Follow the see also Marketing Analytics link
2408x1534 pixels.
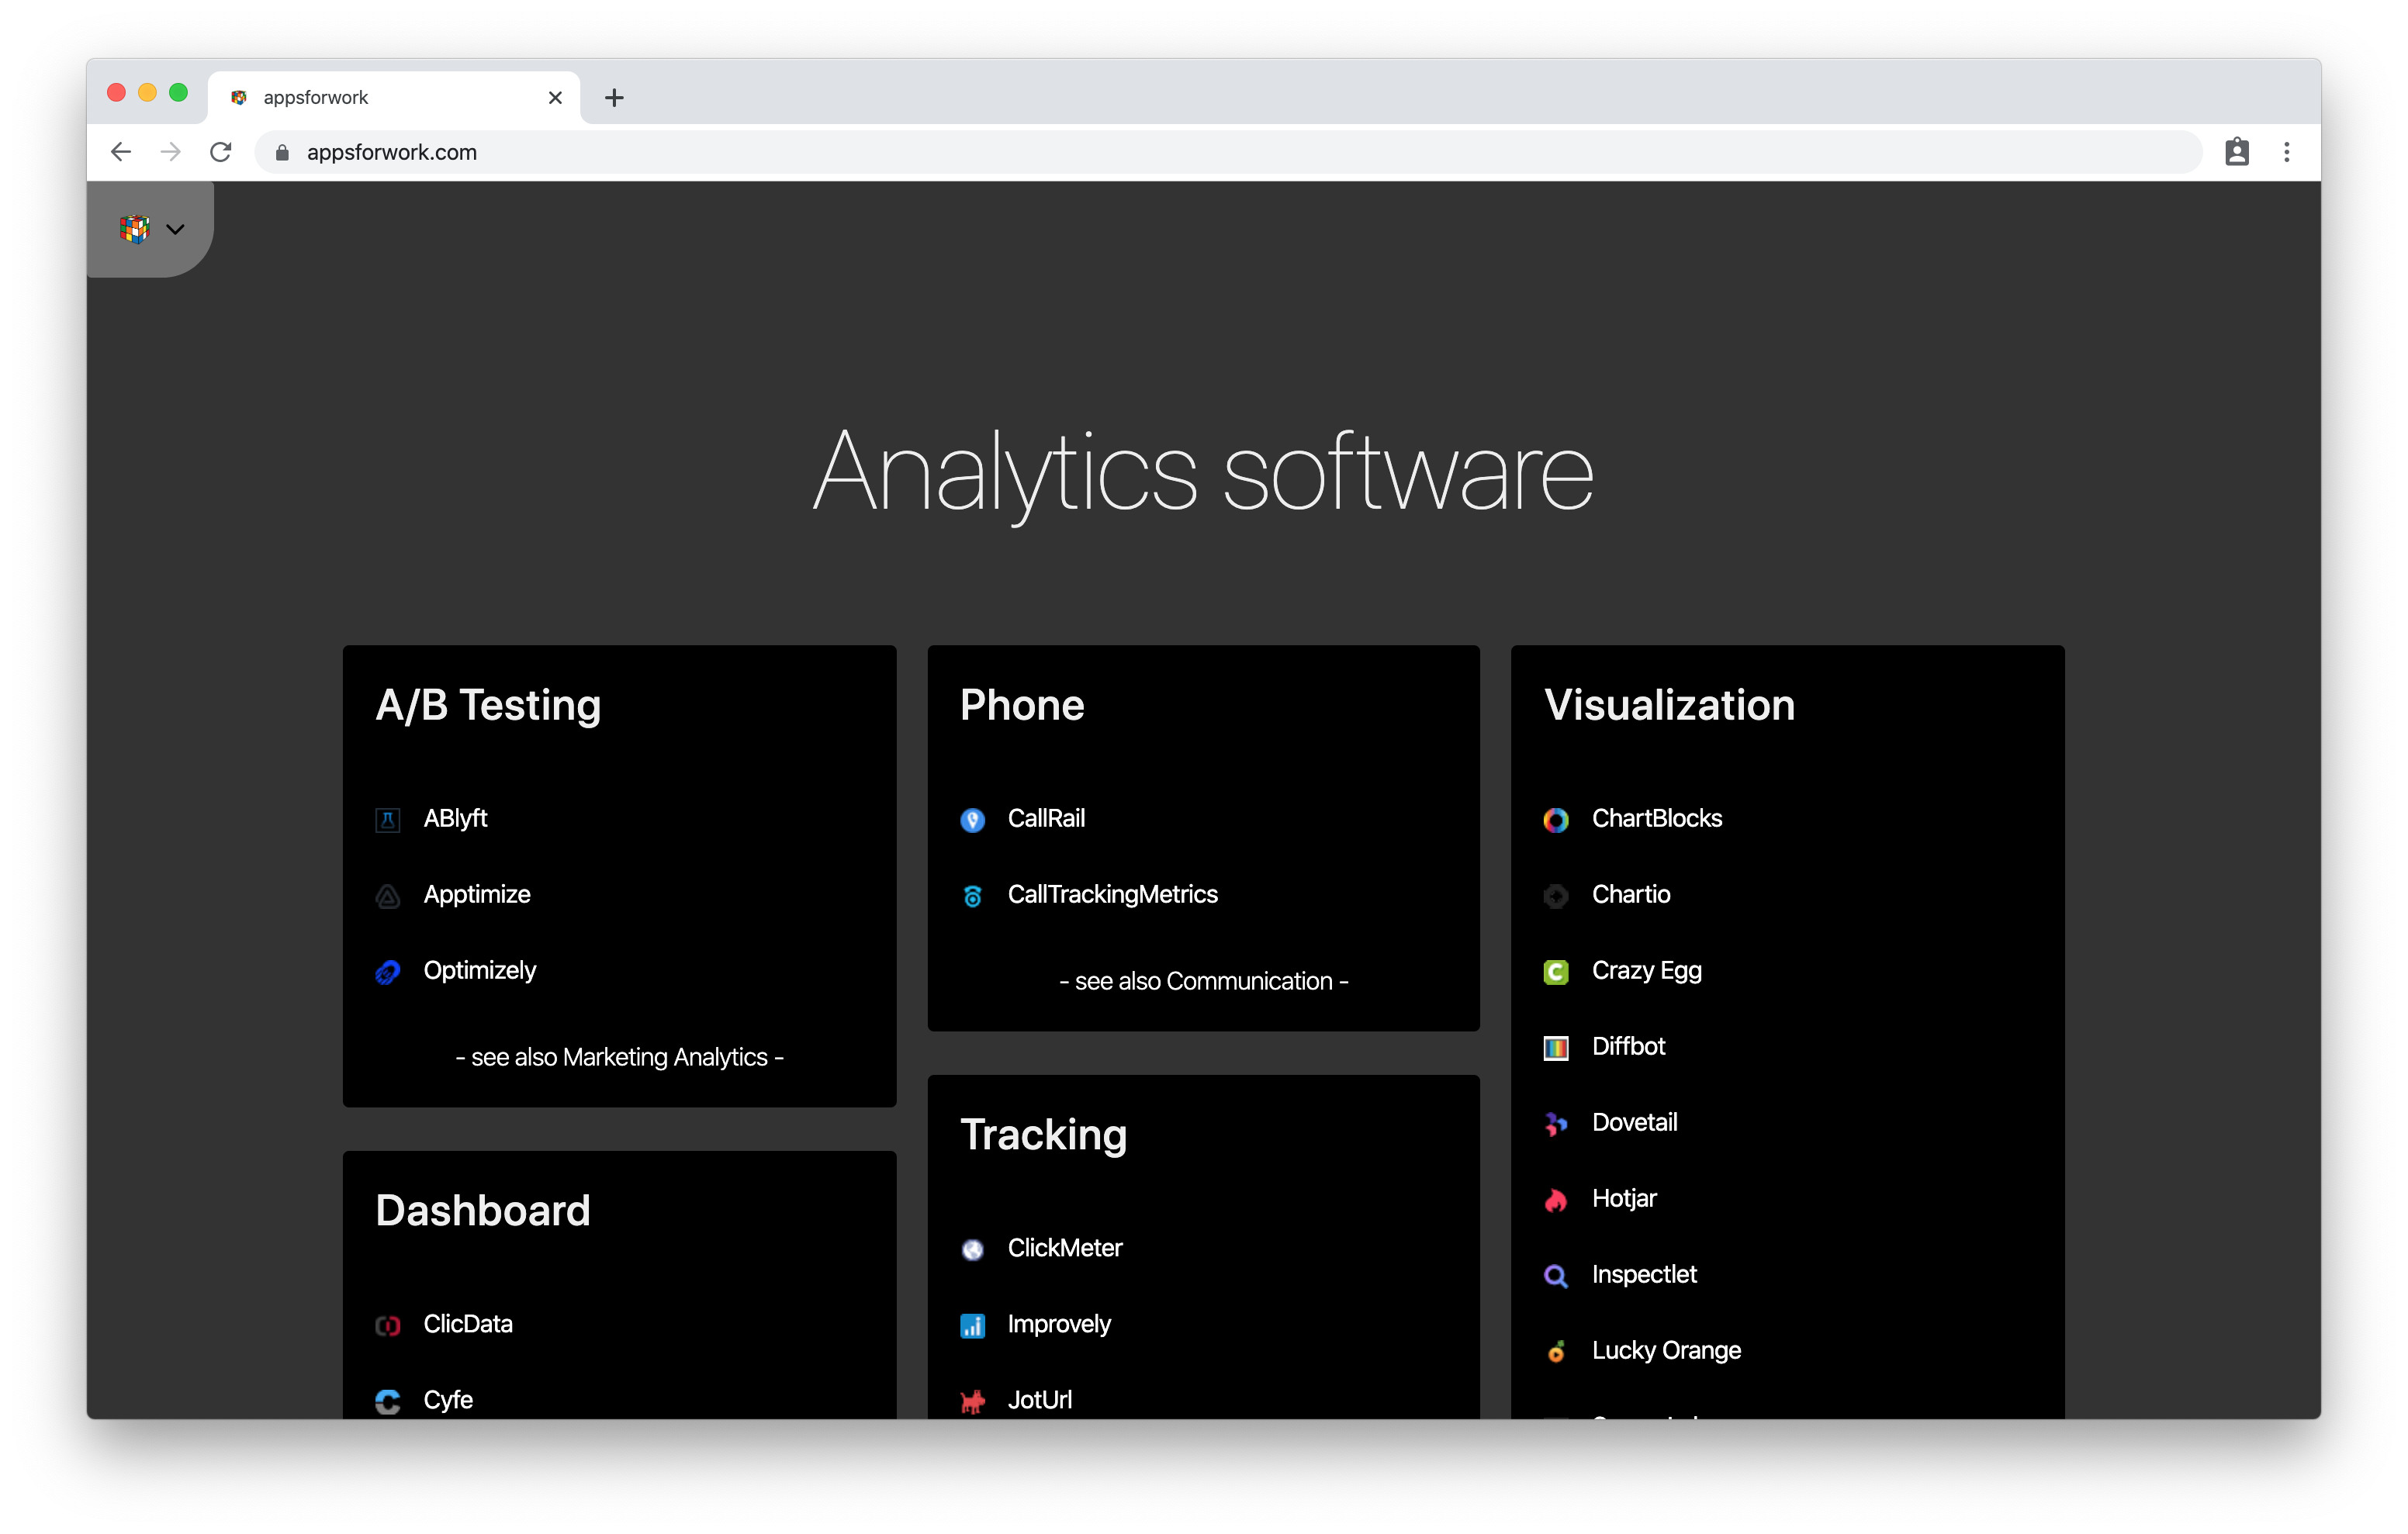click(619, 1057)
